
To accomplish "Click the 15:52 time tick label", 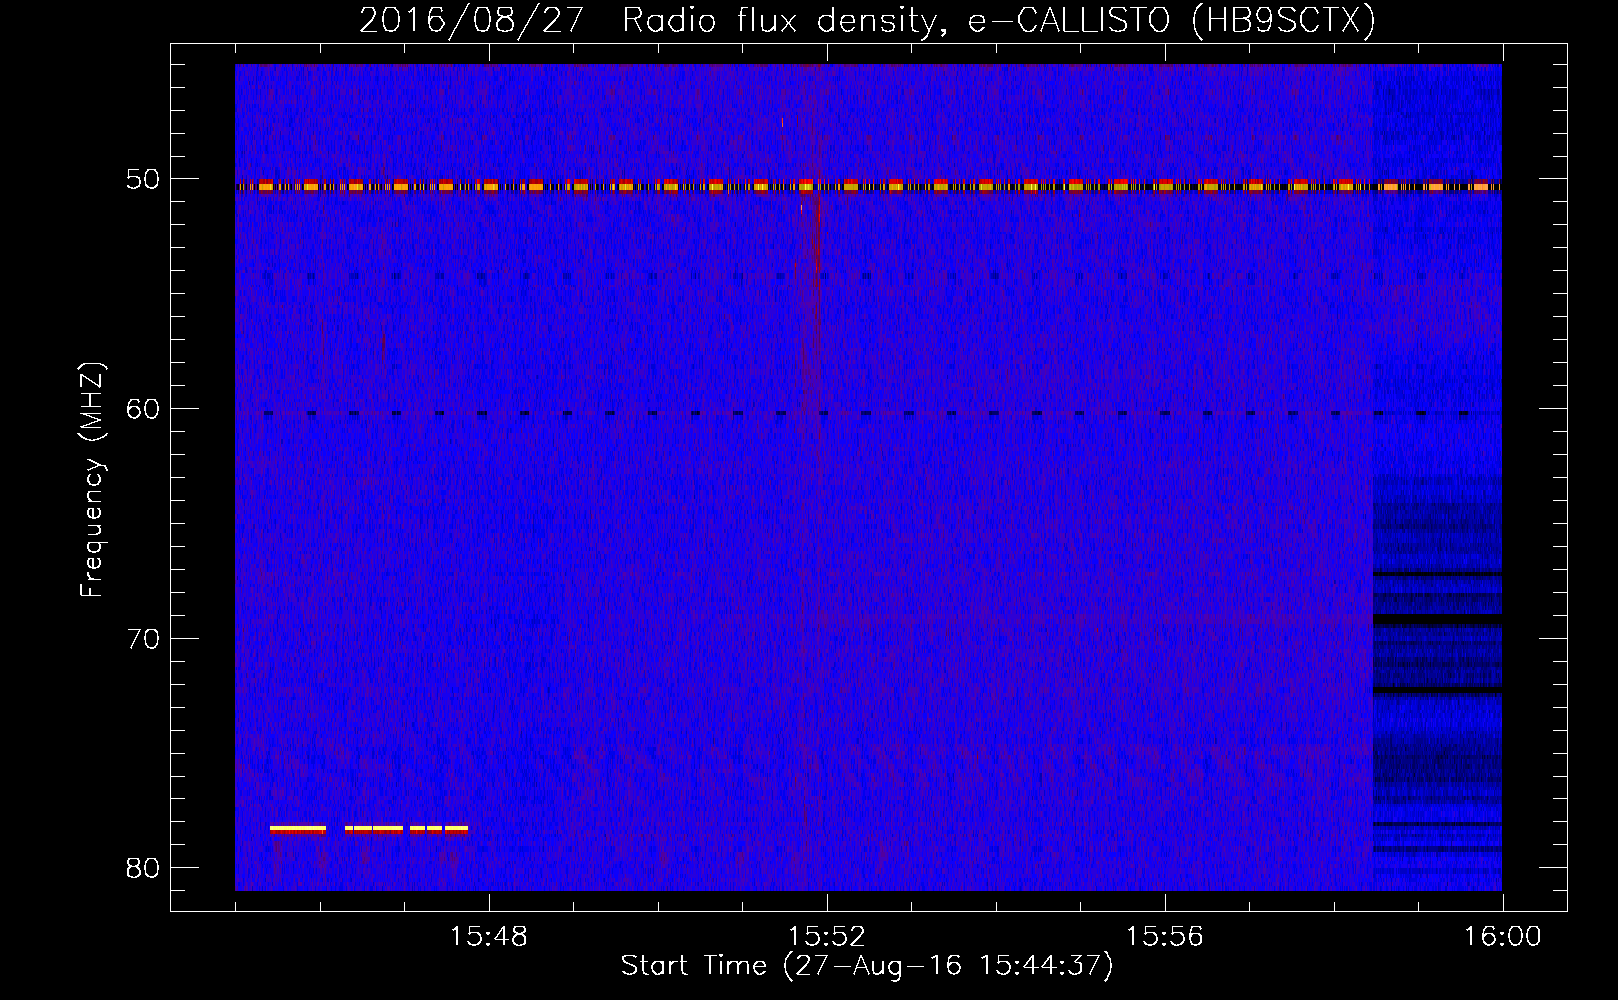I will click(827, 937).
